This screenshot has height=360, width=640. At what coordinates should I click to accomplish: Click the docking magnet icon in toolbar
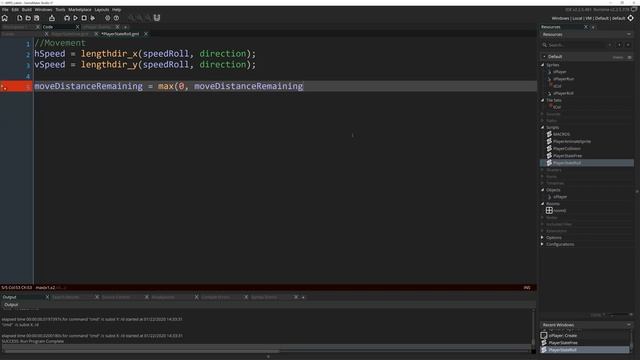[157, 18]
